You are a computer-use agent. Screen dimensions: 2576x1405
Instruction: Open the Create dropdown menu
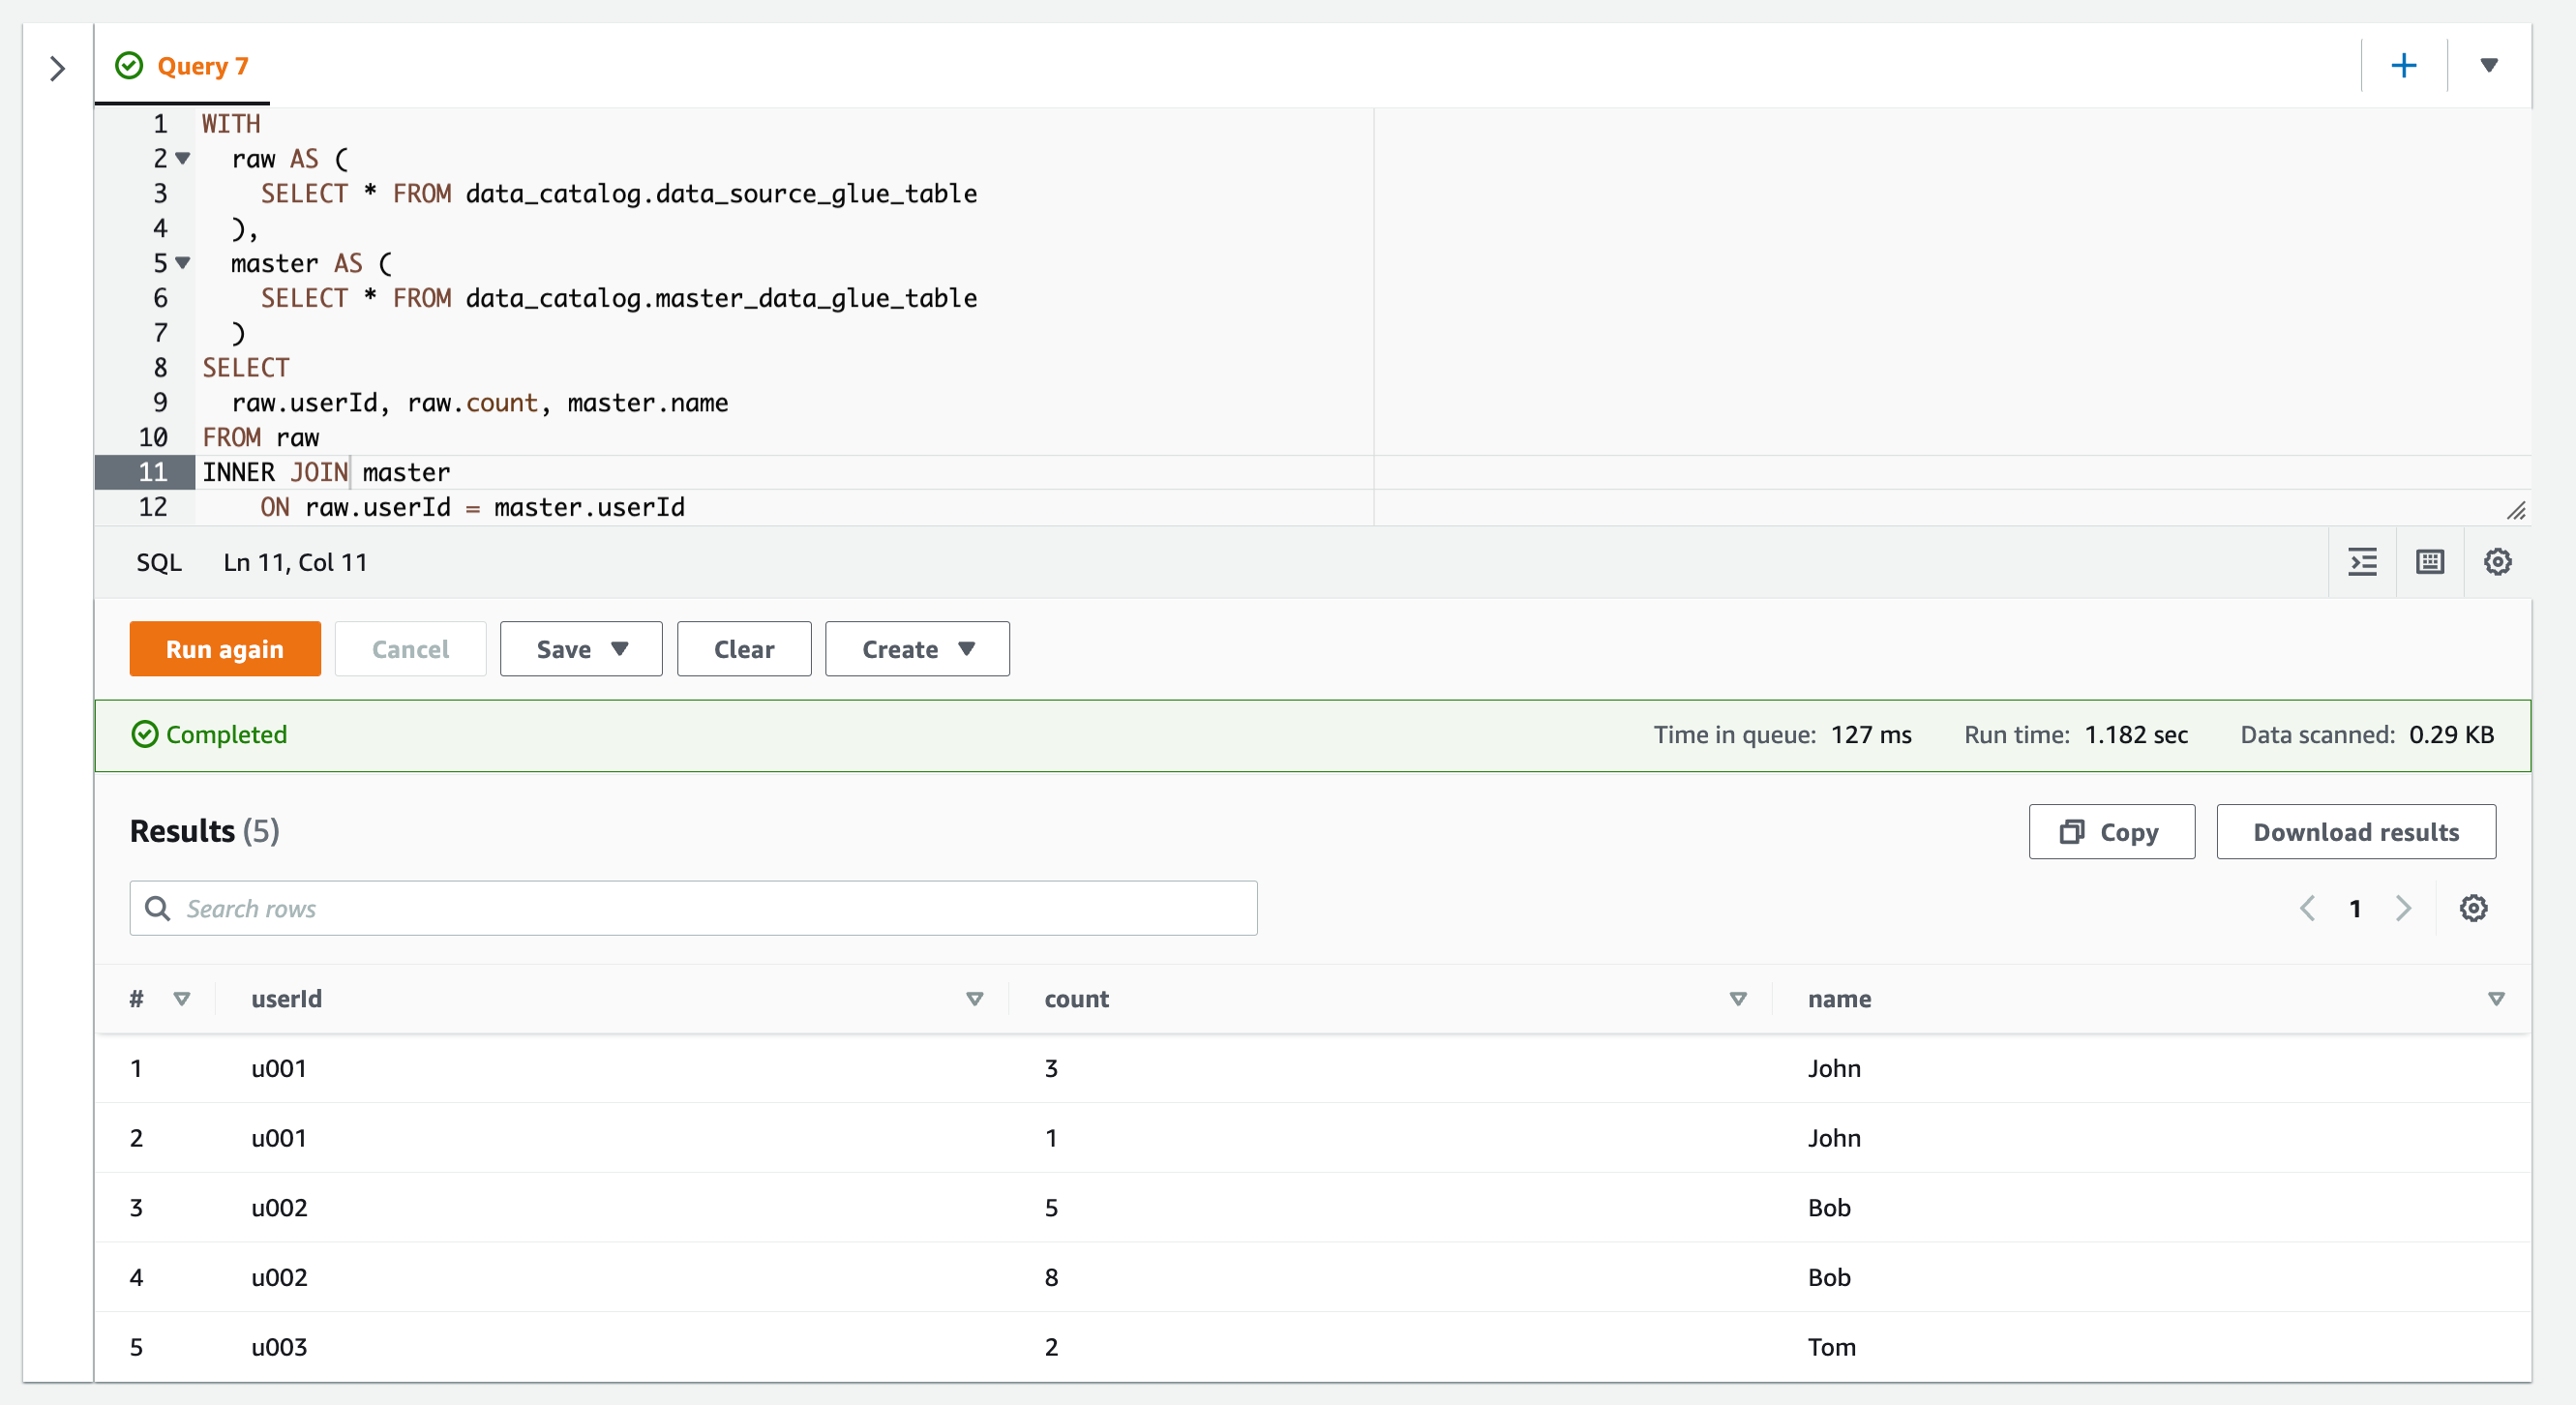click(x=917, y=649)
